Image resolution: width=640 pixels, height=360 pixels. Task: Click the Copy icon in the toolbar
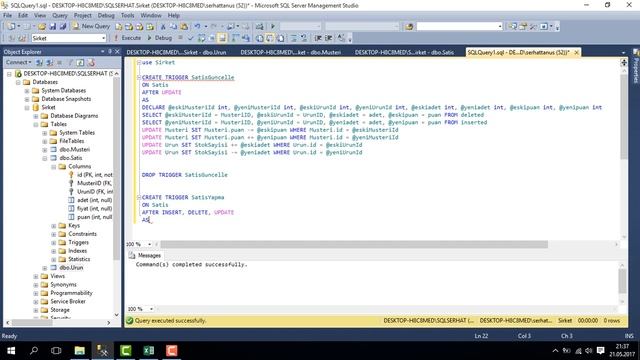[173, 27]
